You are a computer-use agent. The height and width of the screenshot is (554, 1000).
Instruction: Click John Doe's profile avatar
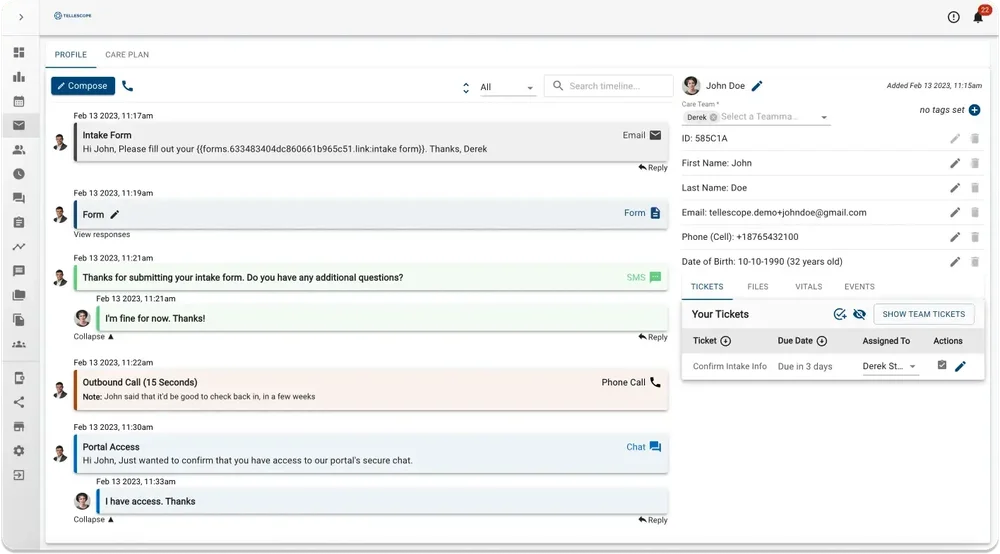[x=691, y=85]
